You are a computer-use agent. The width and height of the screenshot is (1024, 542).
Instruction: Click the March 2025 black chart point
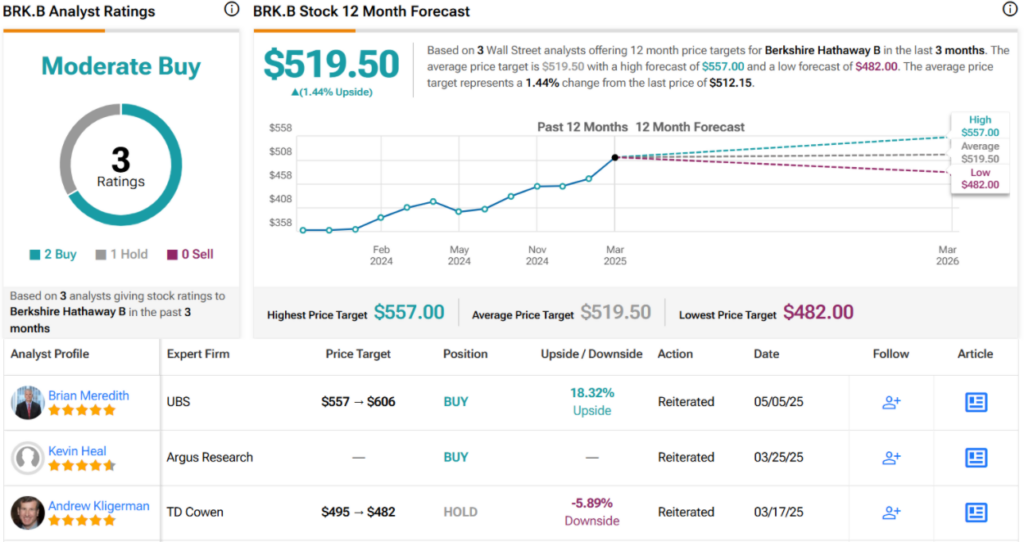[615, 157]
